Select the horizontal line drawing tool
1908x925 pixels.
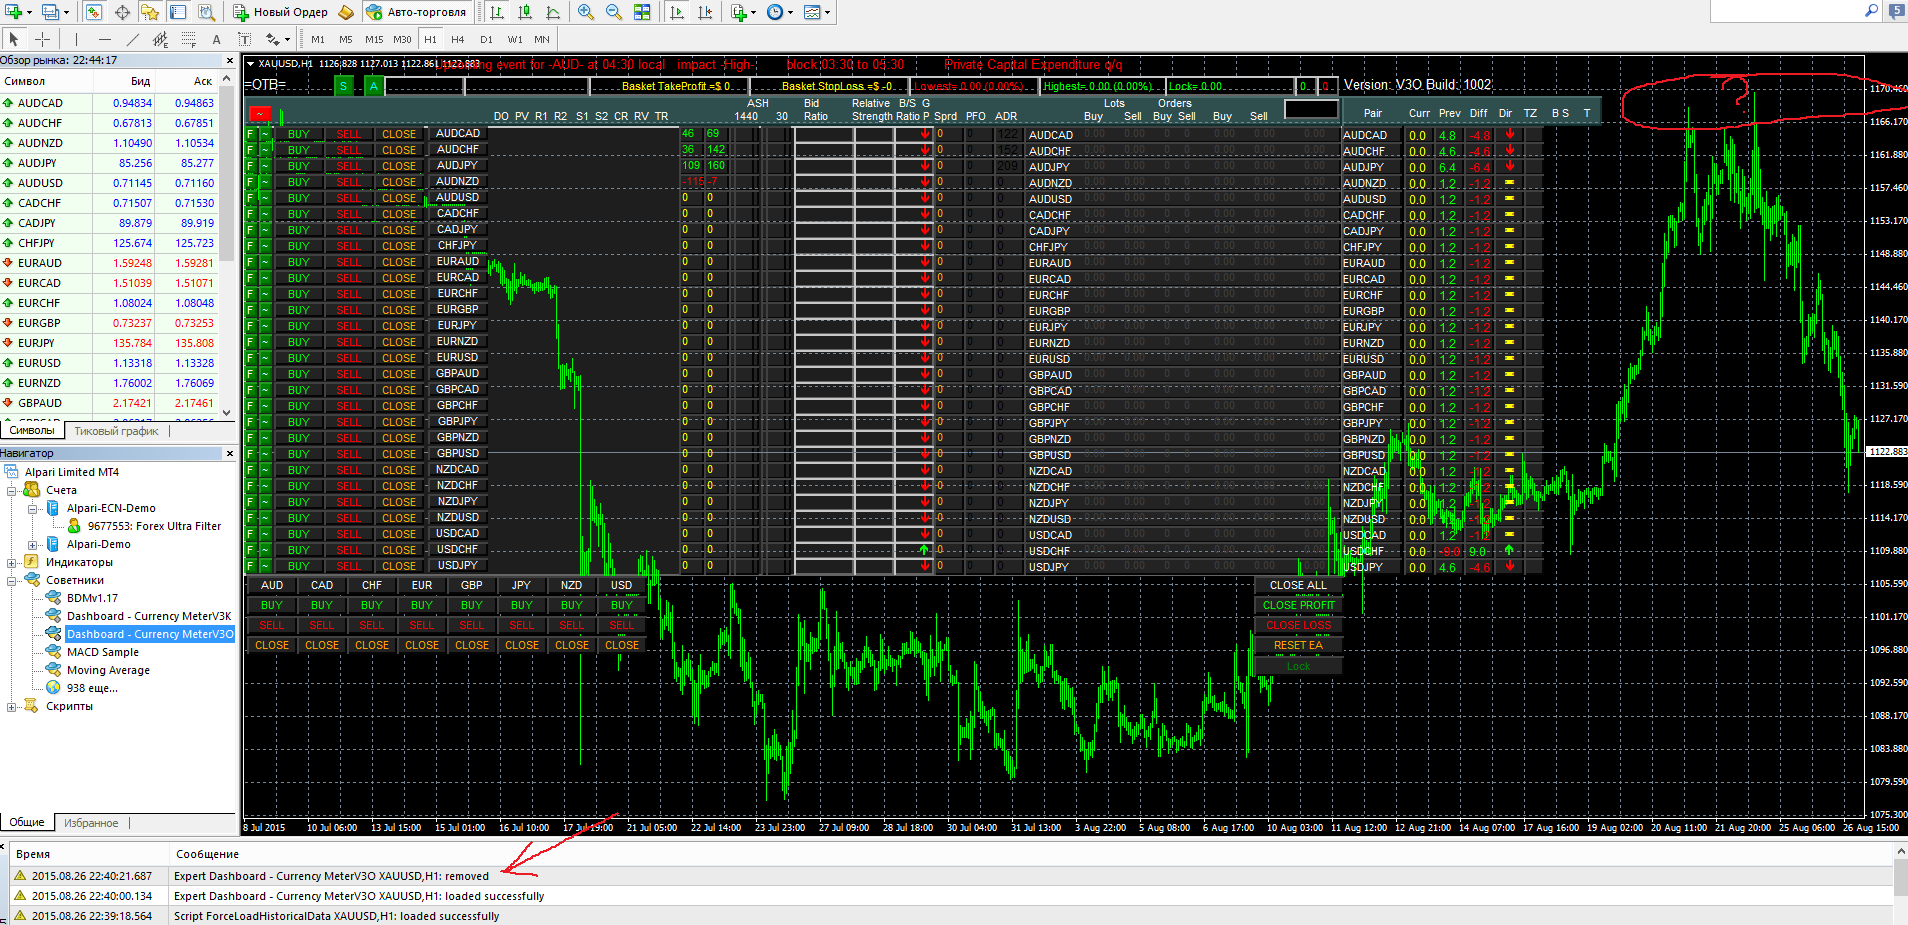(x=104, y=39)
